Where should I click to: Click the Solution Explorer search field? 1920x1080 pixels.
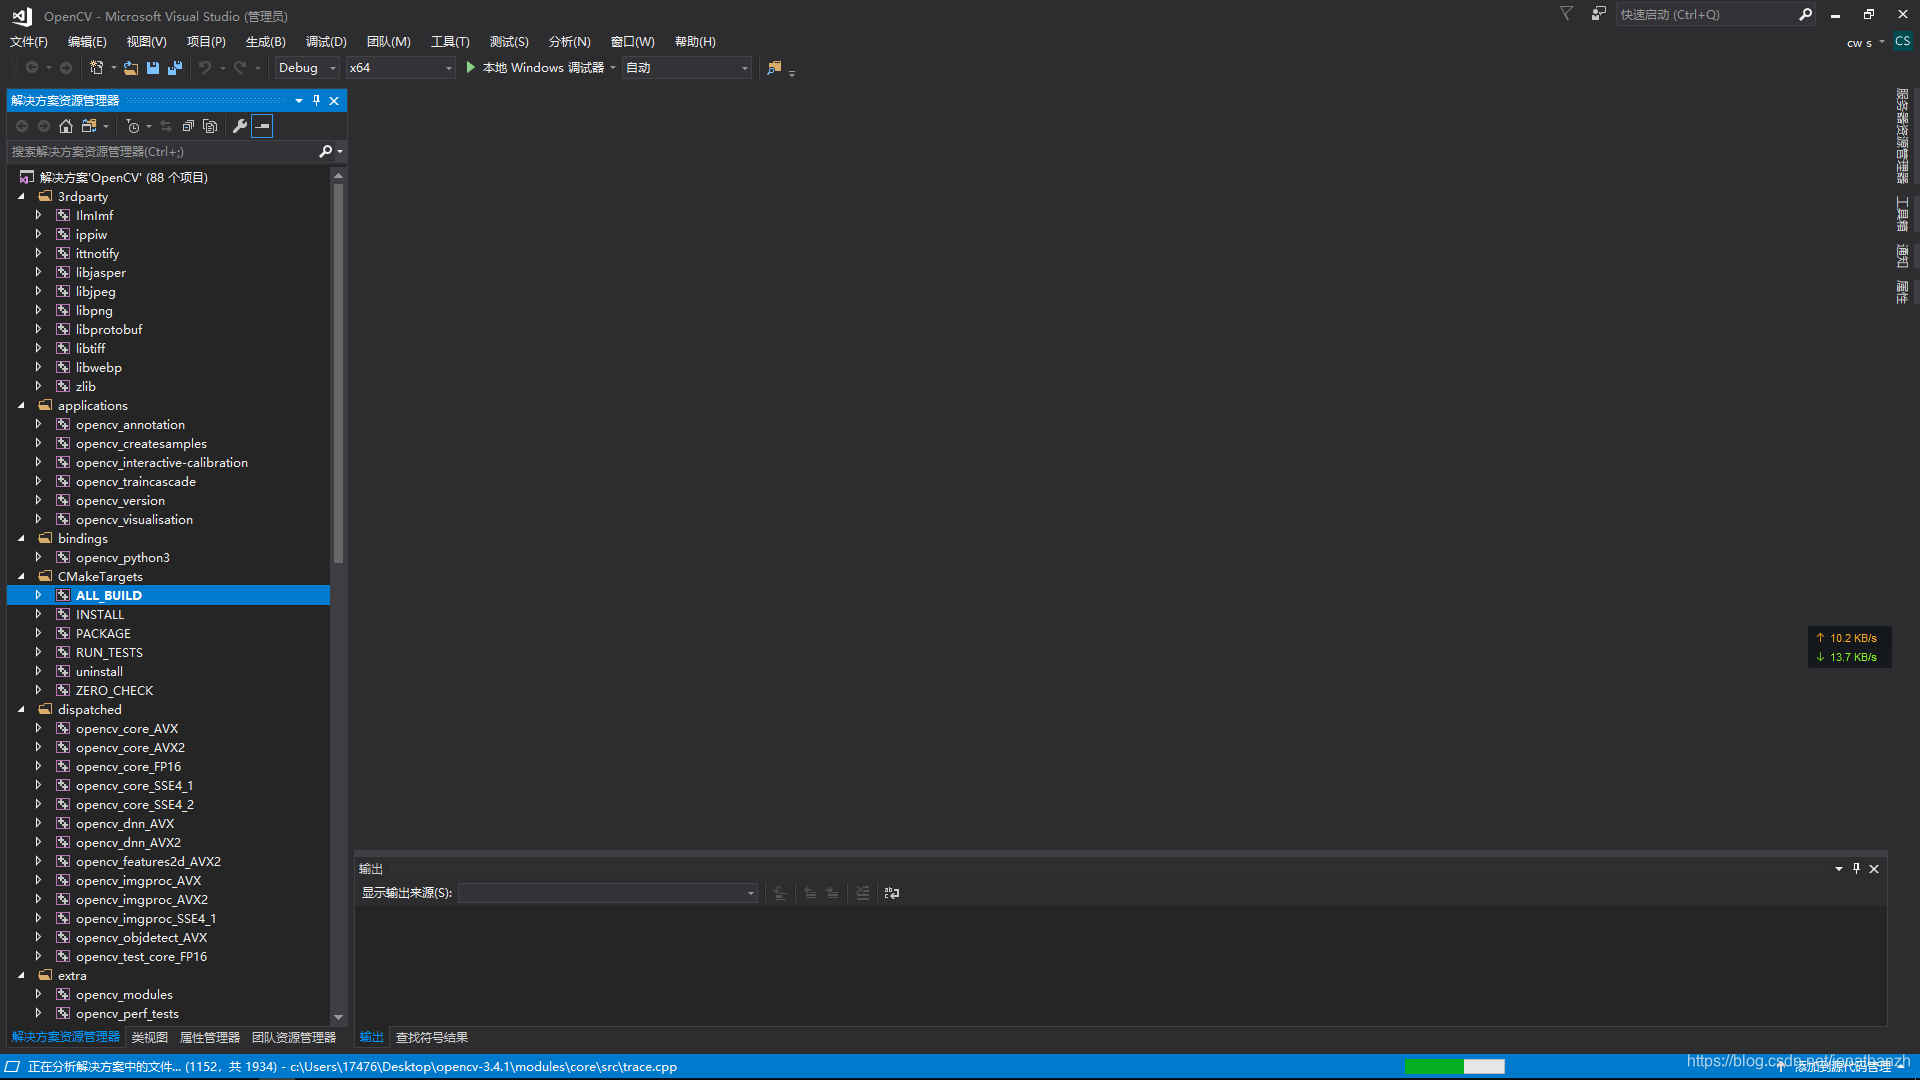(160, 152)
